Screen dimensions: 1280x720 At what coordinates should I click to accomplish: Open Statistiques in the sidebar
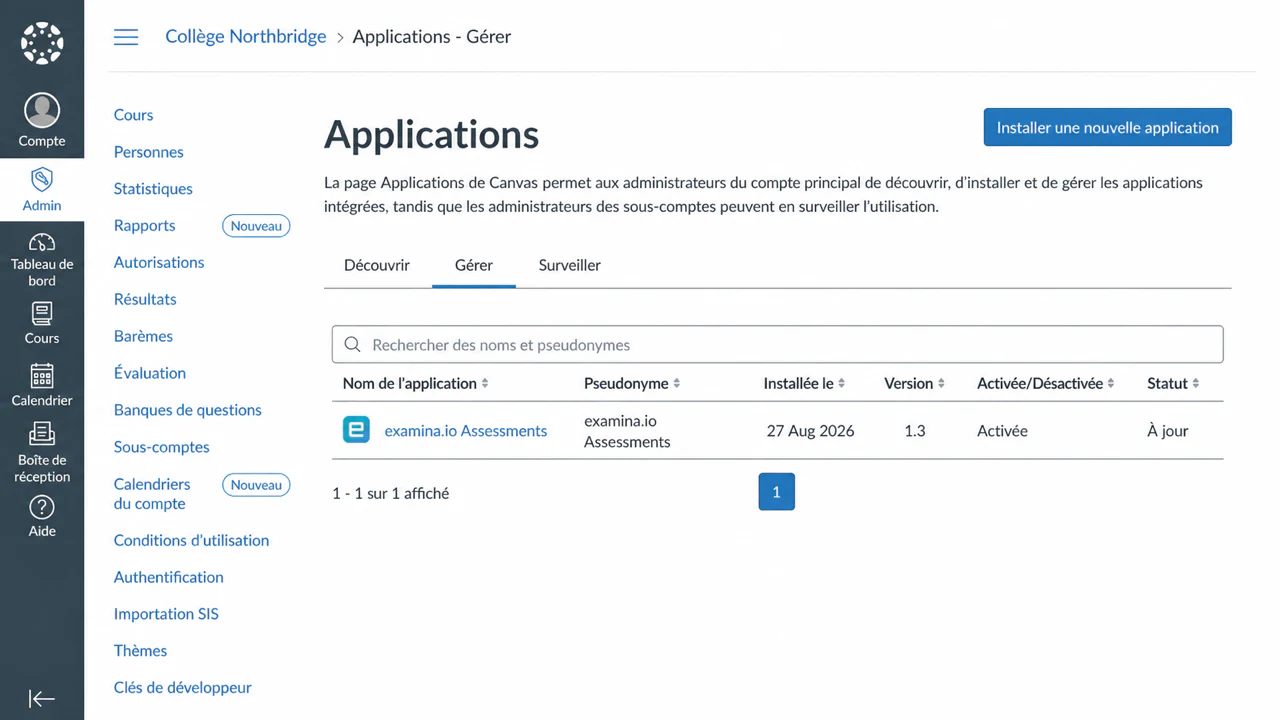(x=153, y=189)
